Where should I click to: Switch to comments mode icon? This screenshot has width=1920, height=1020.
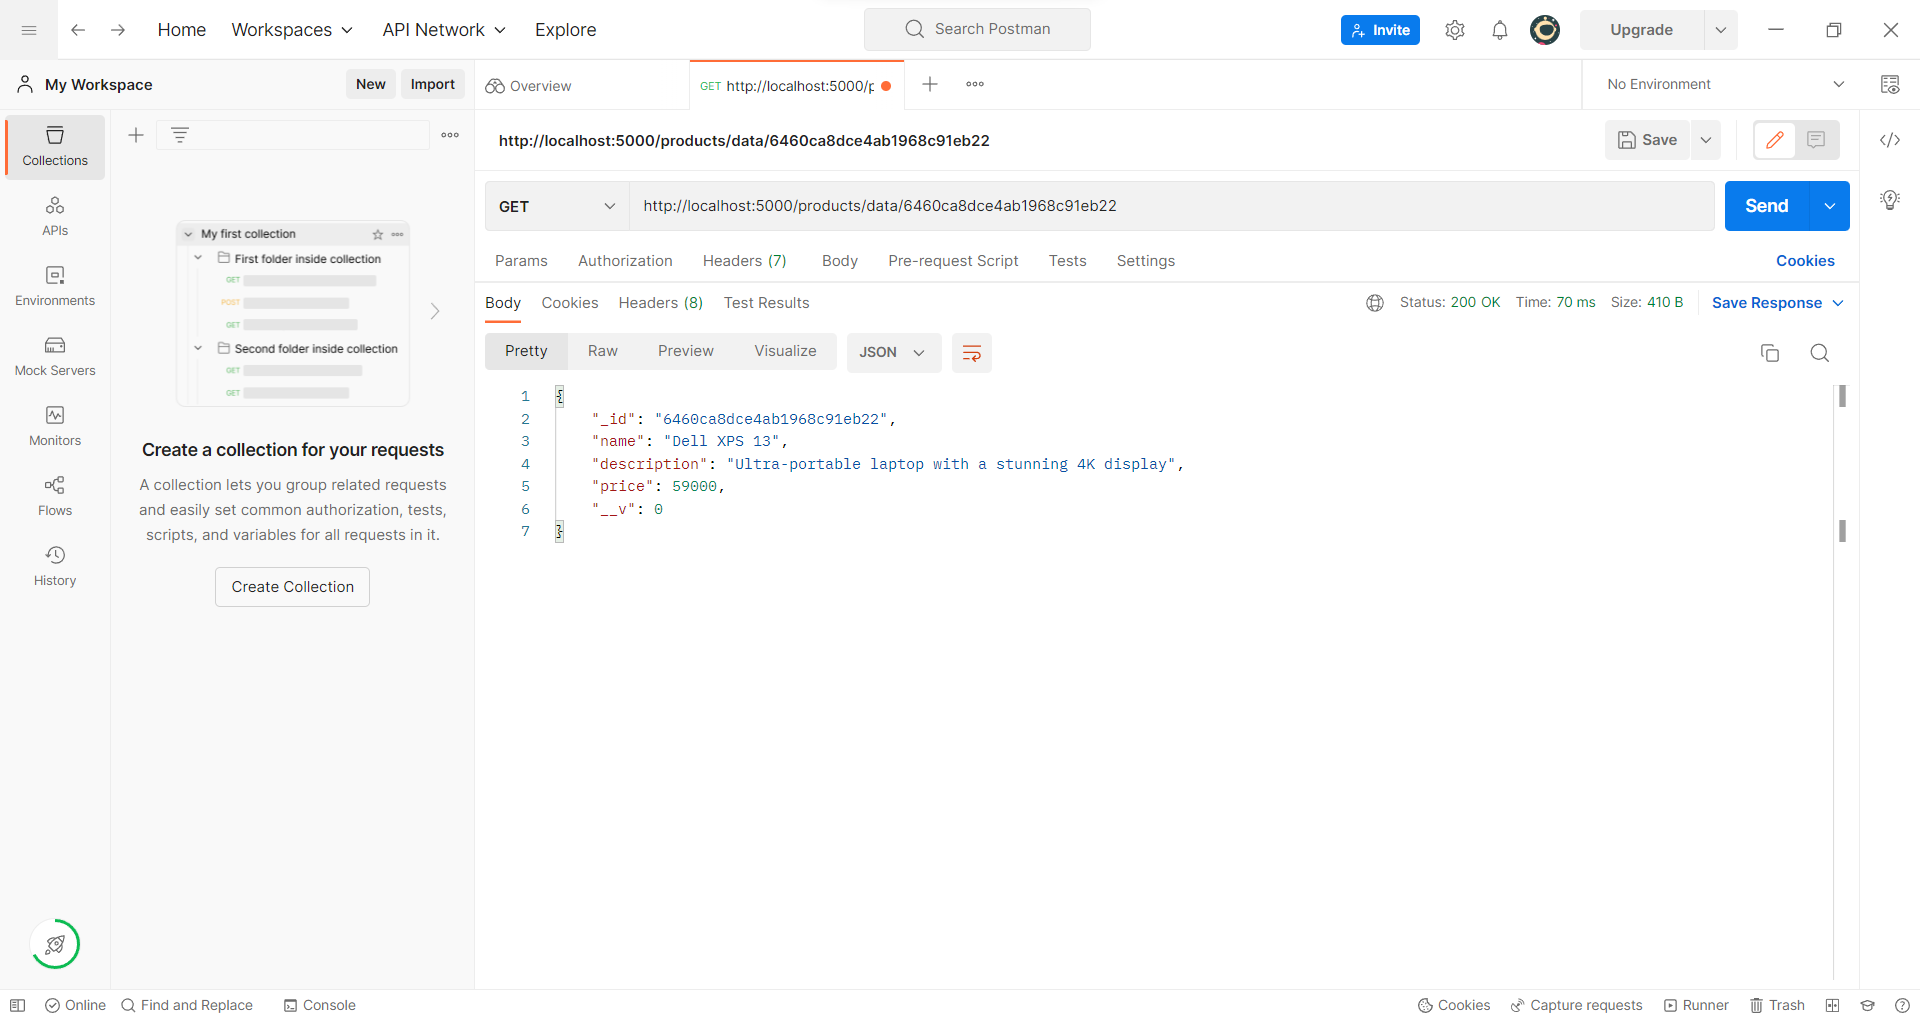click(x=1816, y=140)
